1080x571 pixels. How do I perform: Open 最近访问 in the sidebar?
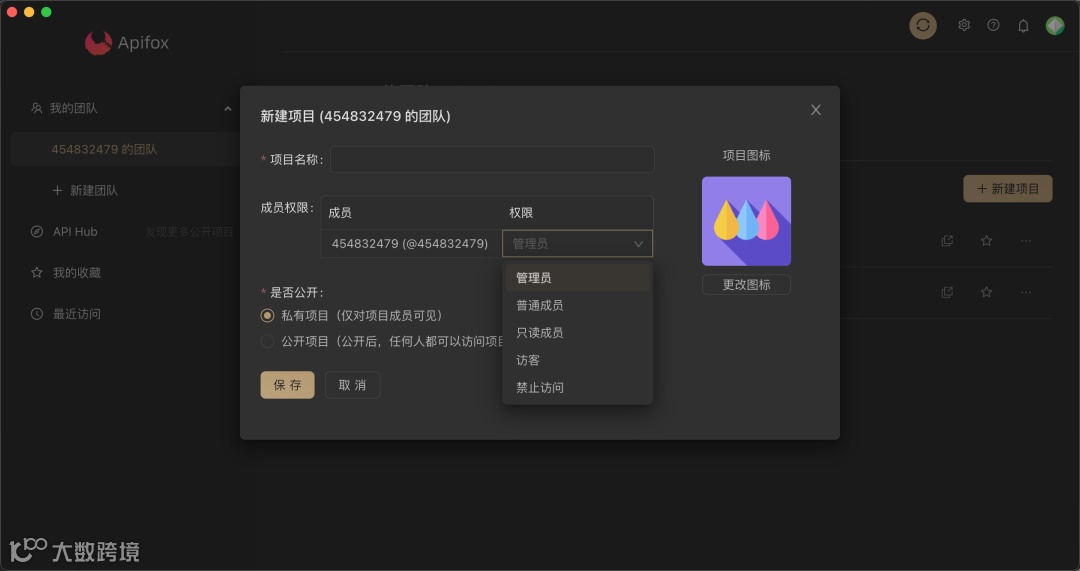[76, 314]
